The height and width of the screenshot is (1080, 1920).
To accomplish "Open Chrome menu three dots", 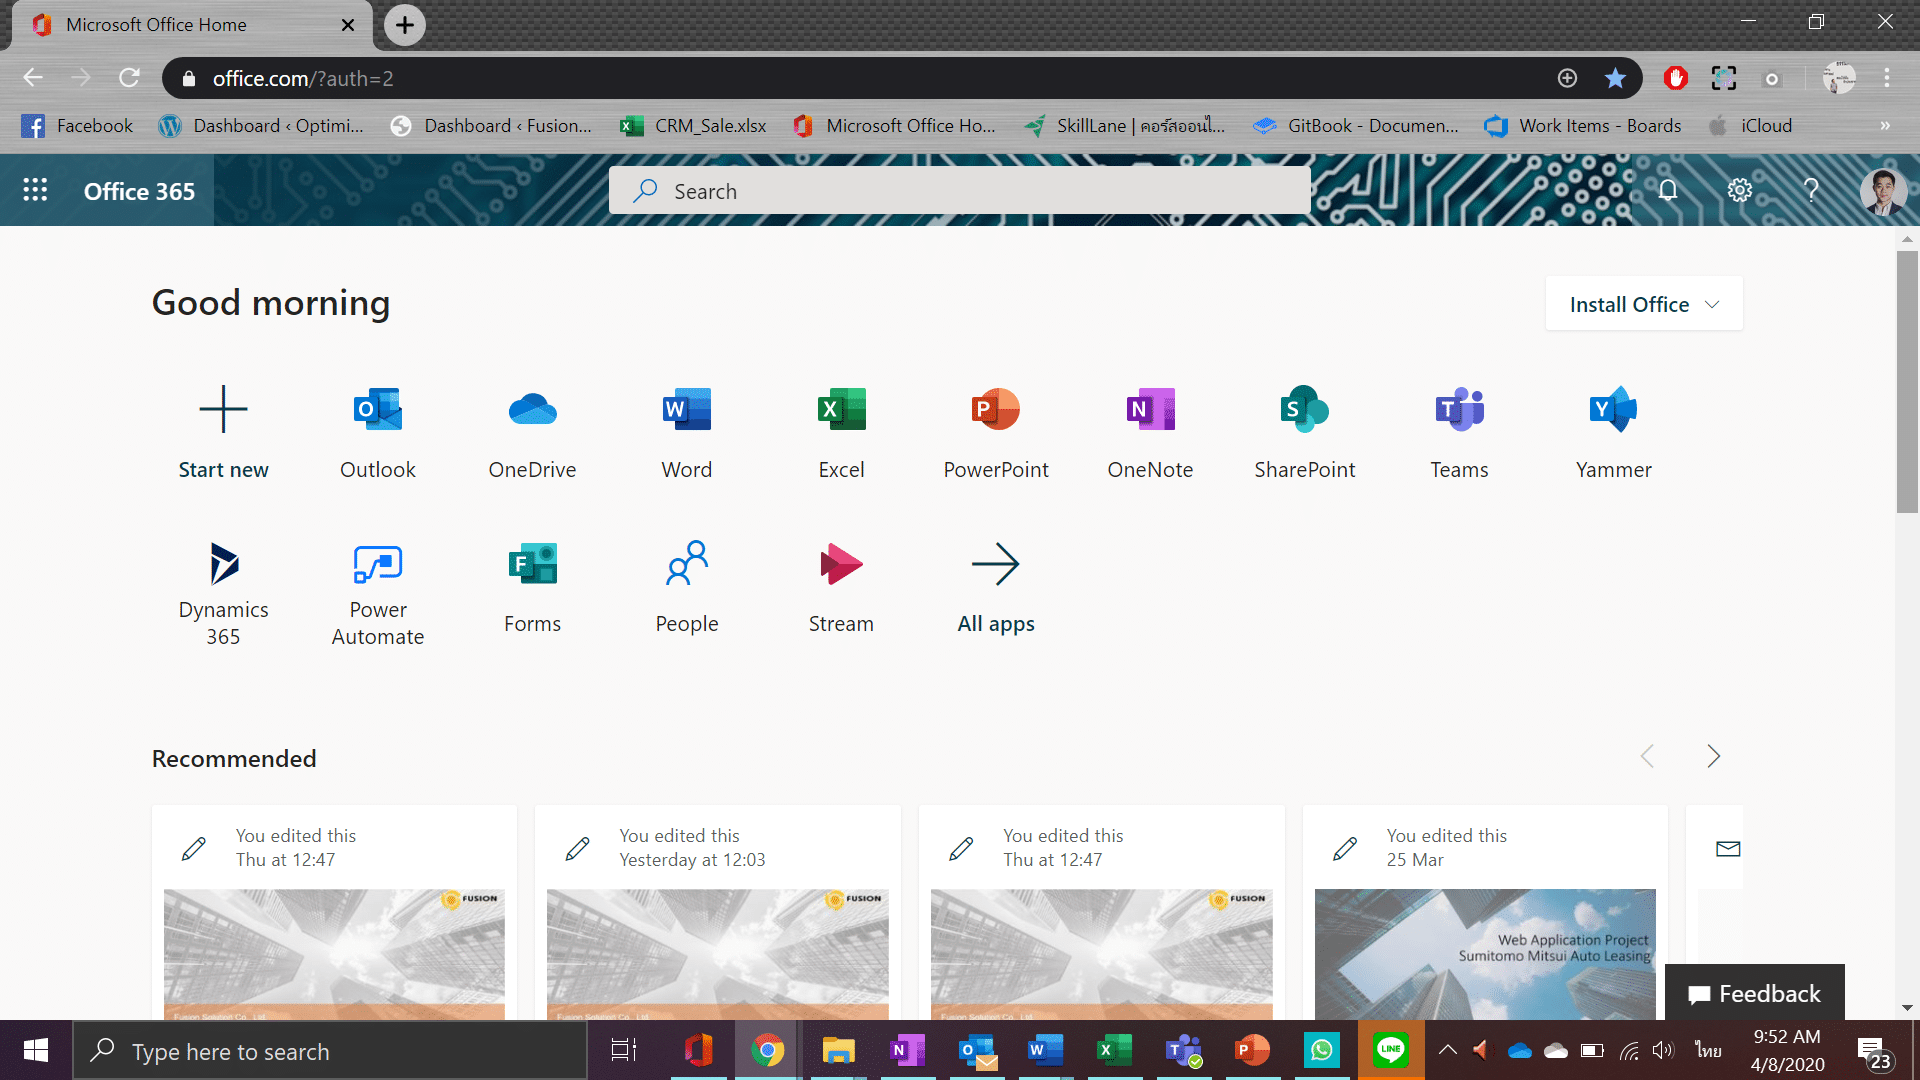I will (x=1887, y=78).
